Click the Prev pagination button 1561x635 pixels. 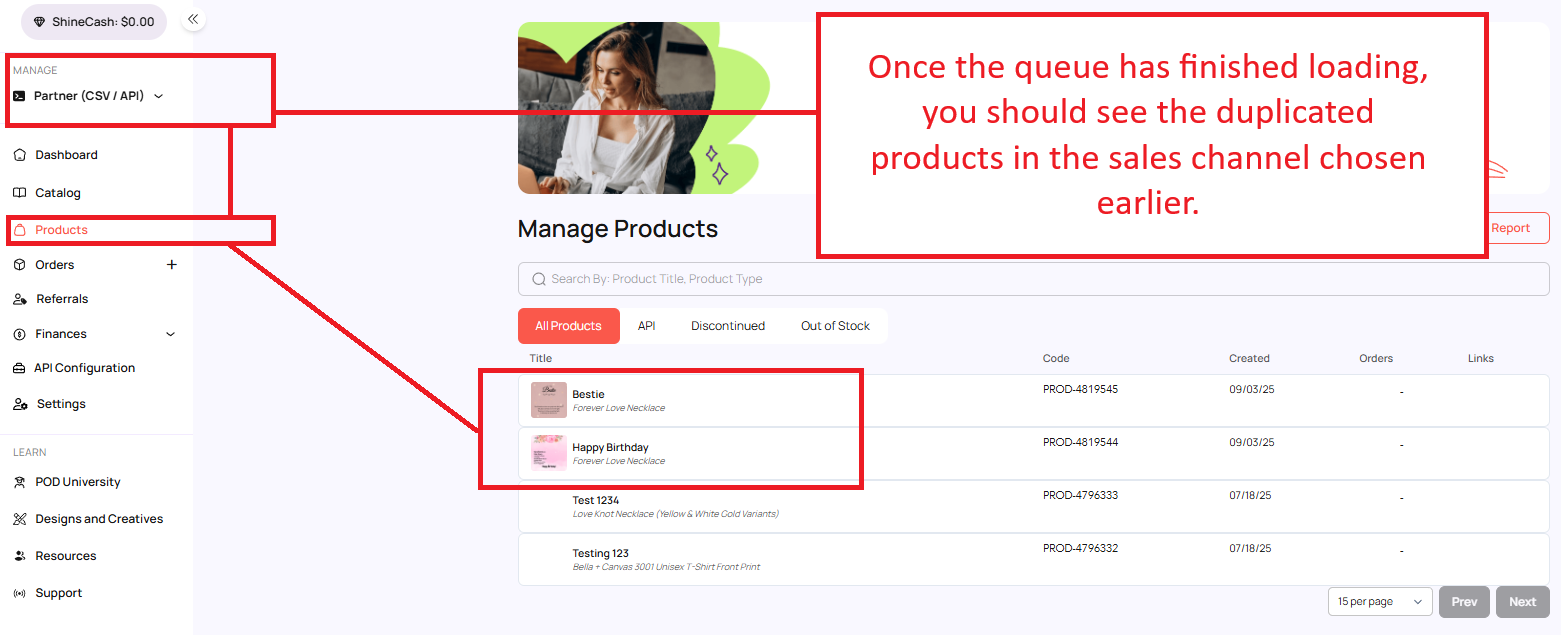coord(1464,602)
